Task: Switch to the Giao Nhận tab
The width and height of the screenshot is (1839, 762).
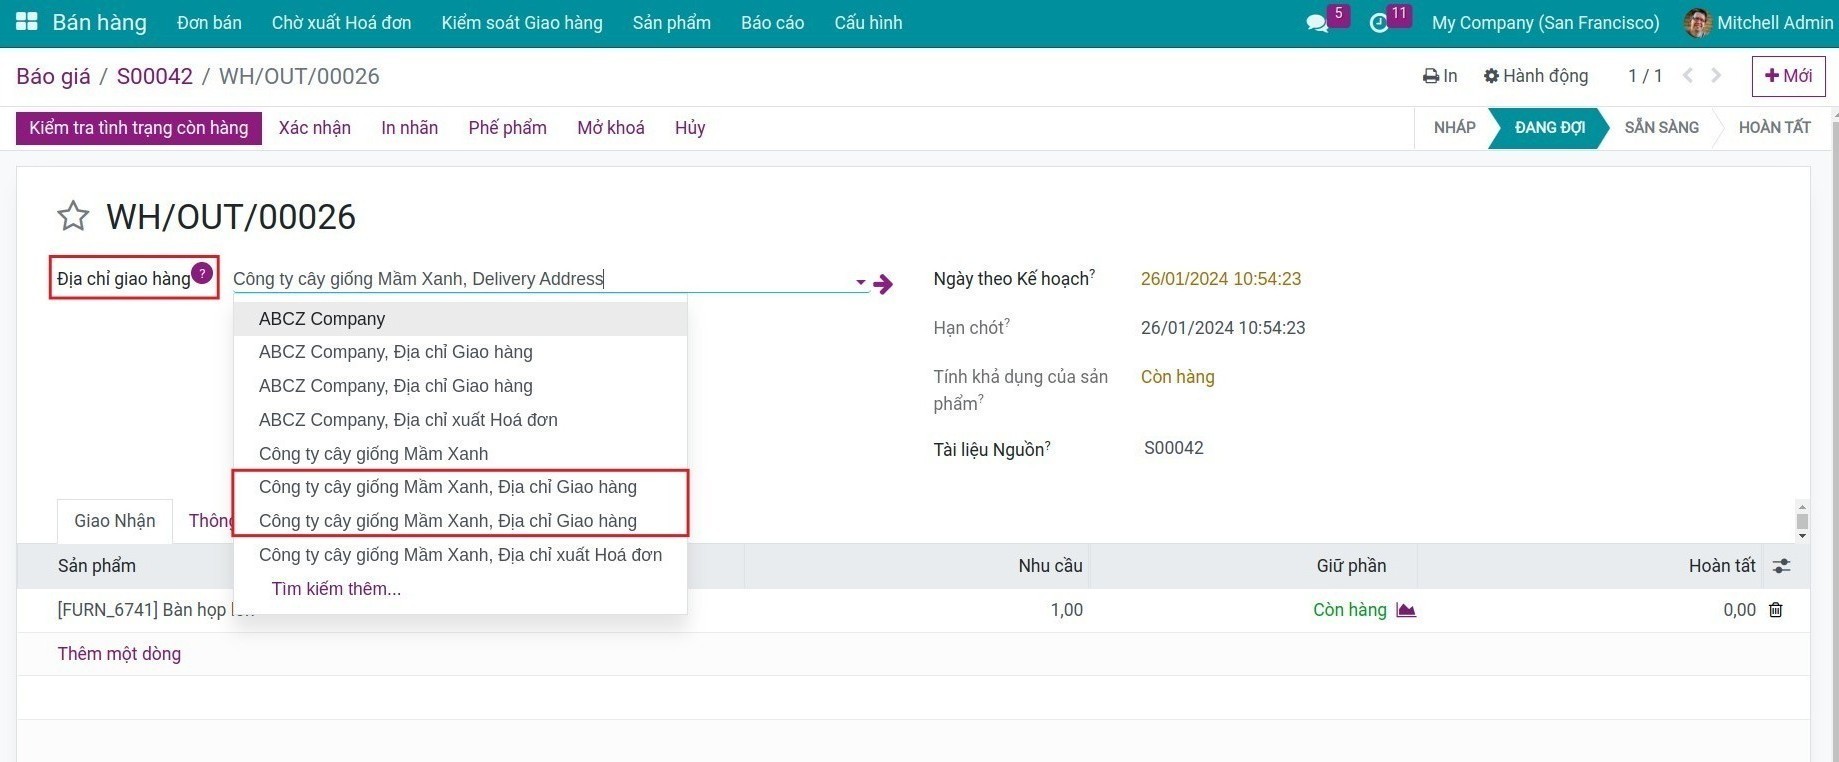Action: [115, 521]
